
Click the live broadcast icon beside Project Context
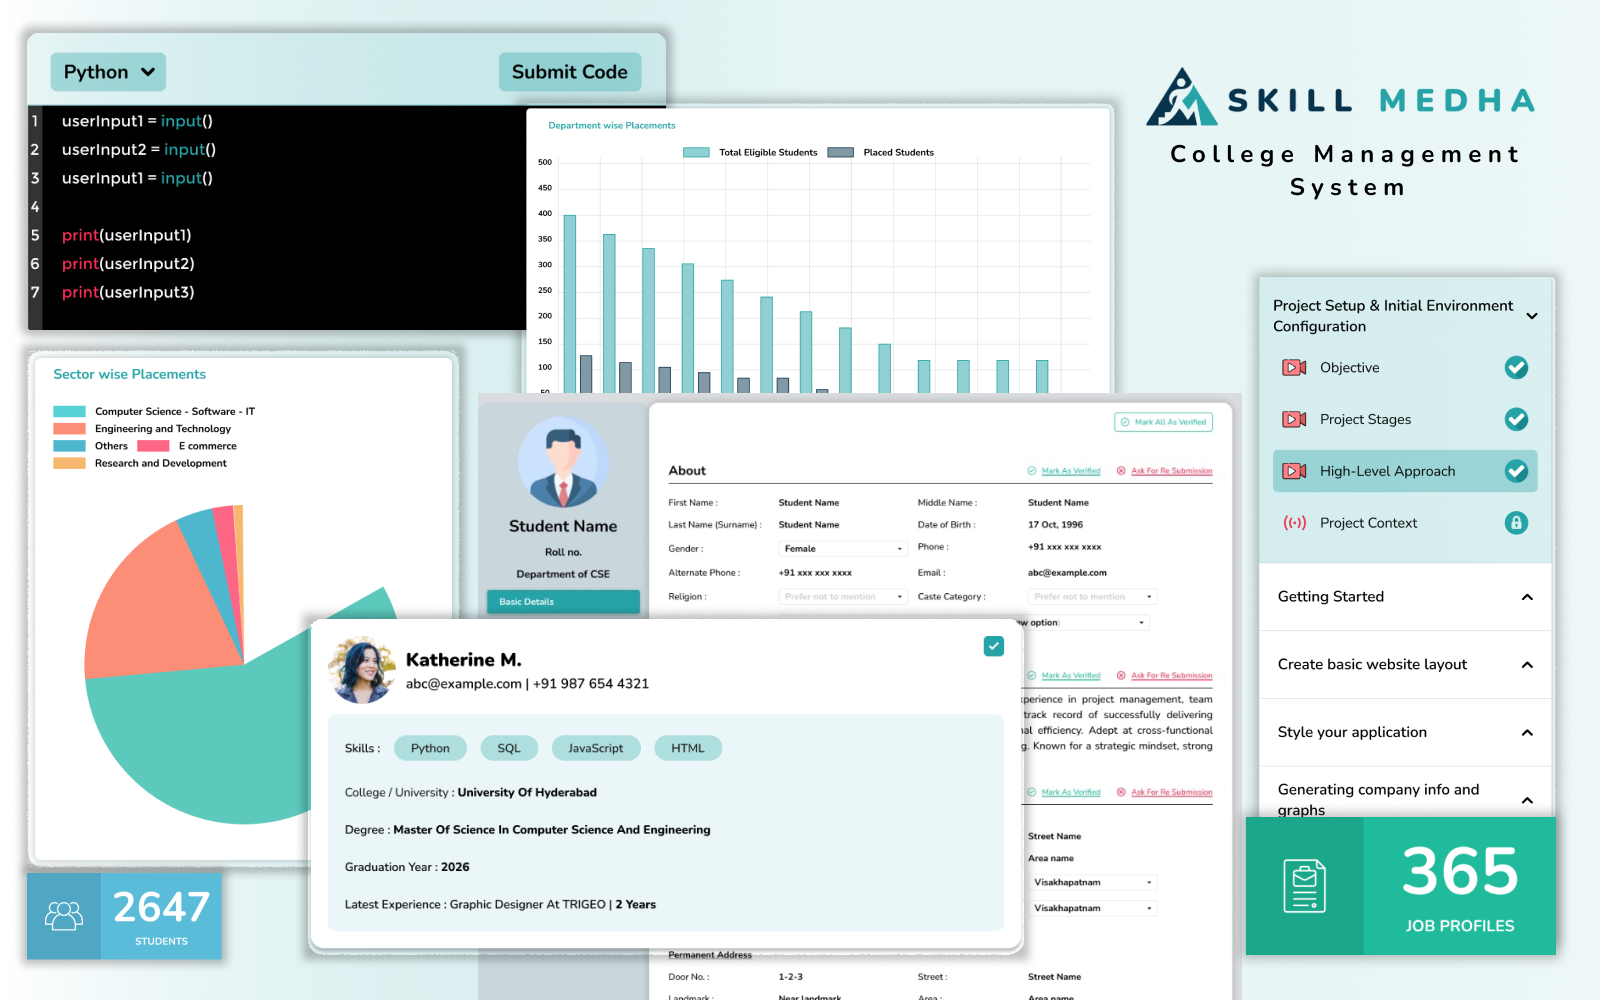point(1294,523)
